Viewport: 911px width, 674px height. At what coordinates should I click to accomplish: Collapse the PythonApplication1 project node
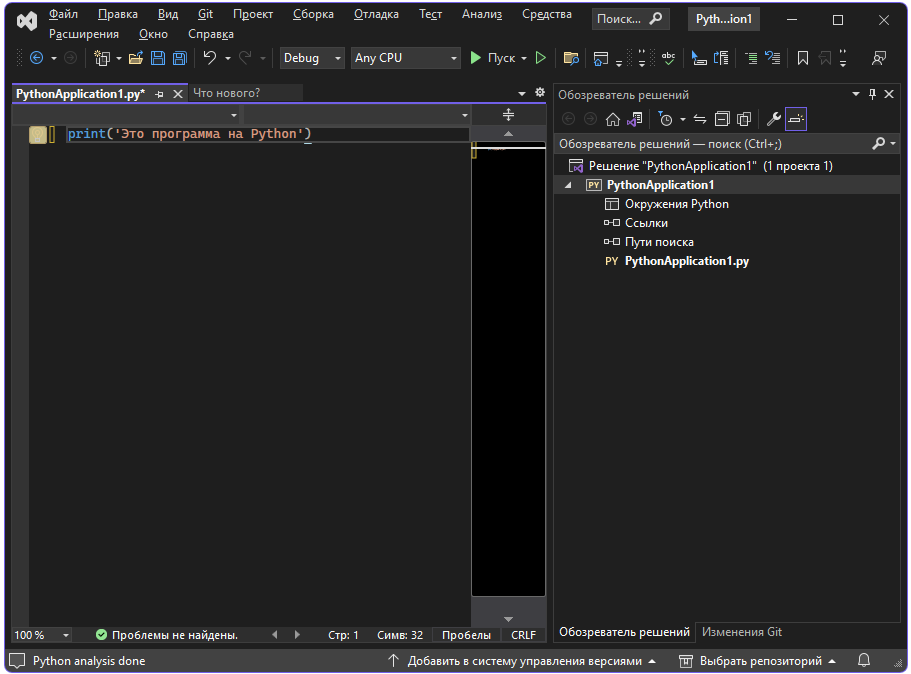pyautogui.click(x=569, y=185)
